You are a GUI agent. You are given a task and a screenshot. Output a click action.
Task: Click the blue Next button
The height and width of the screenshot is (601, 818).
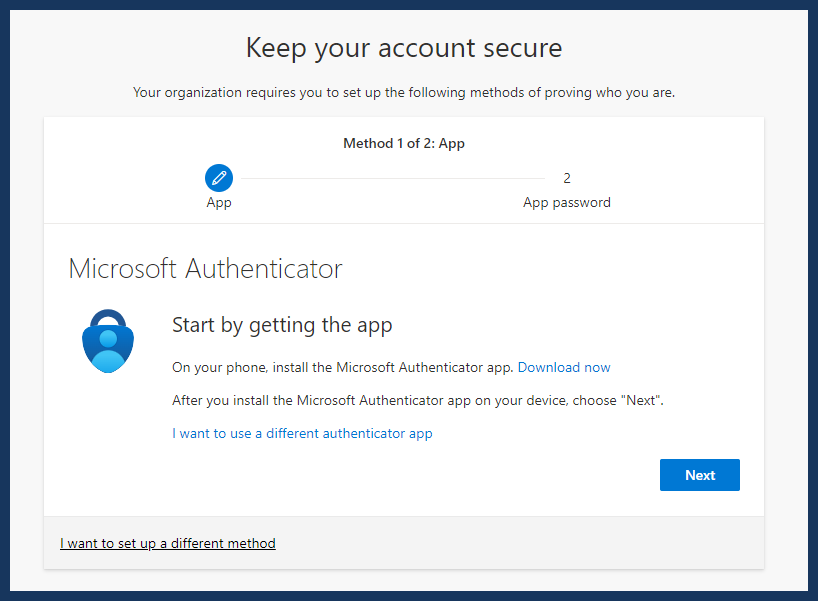coord(700,475)
